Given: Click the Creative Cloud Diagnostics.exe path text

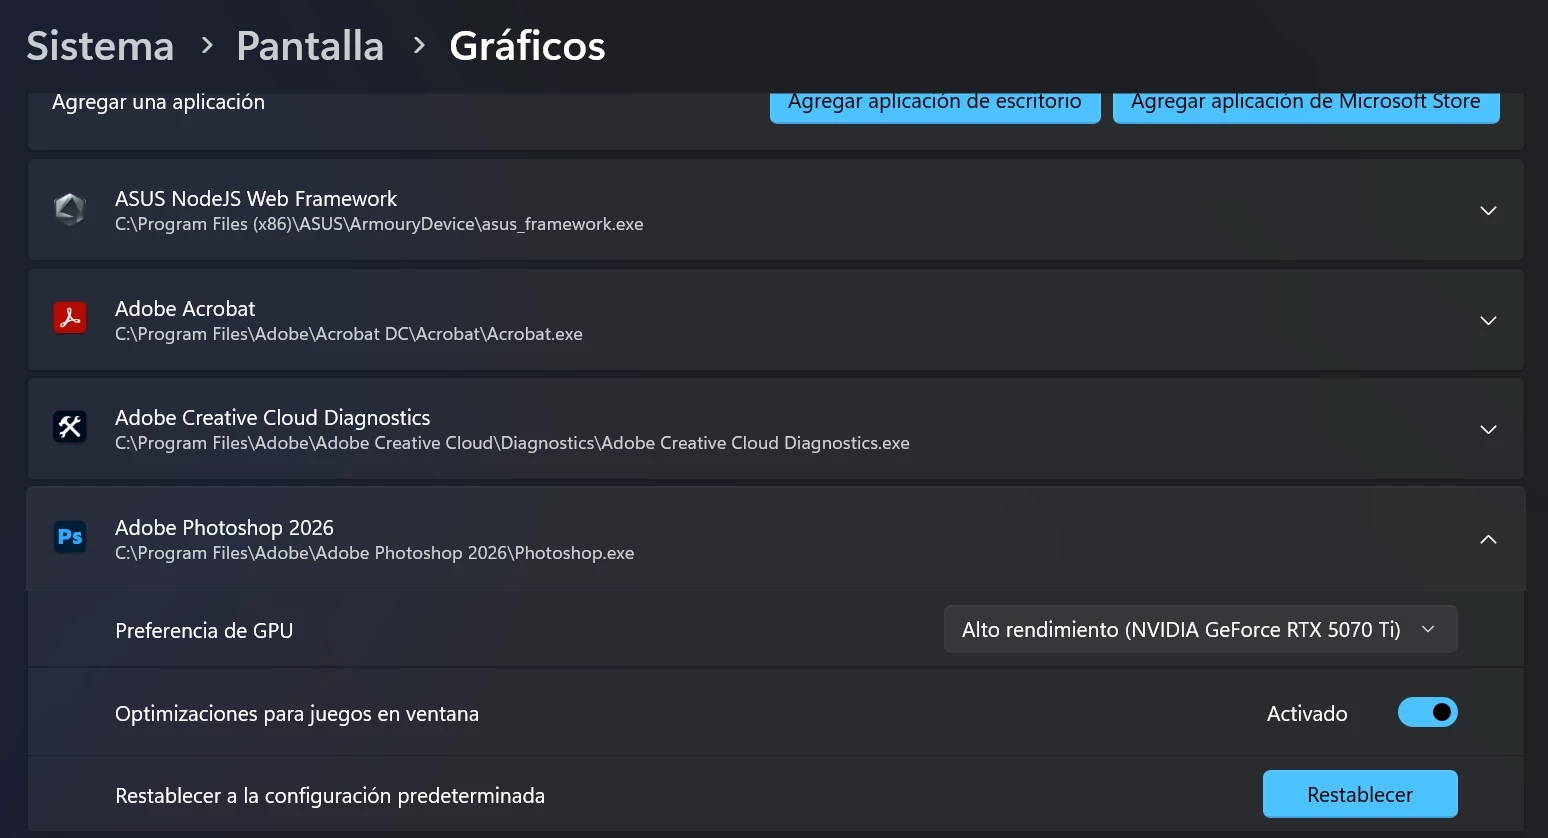Looking at the screenshot, I should point(512,443).
